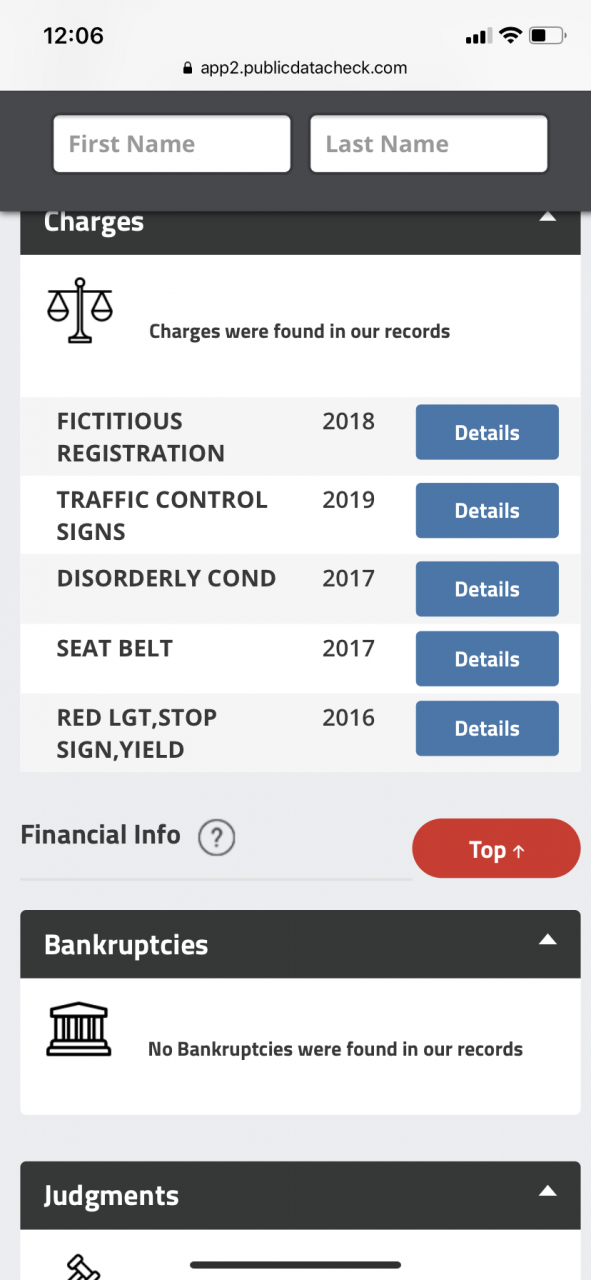Tap the cellular signal bars icon

click(479, 37)
